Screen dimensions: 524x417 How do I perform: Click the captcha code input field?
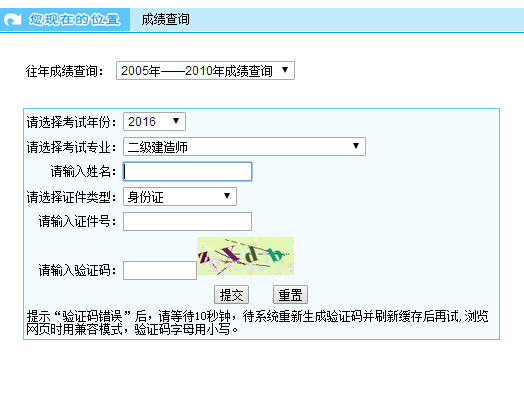(160, 271)
